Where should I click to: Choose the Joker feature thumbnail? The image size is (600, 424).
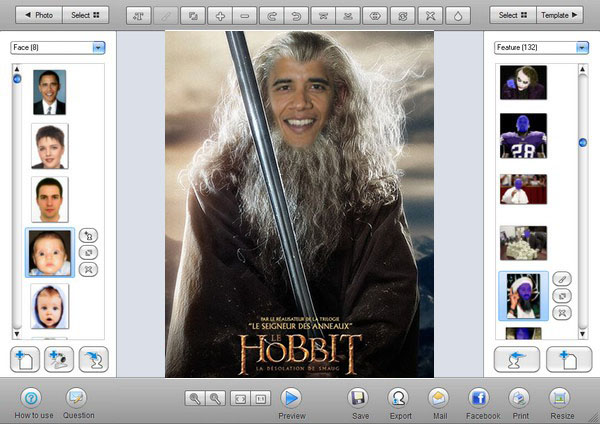pyautogui.click(x=523, y=83)
